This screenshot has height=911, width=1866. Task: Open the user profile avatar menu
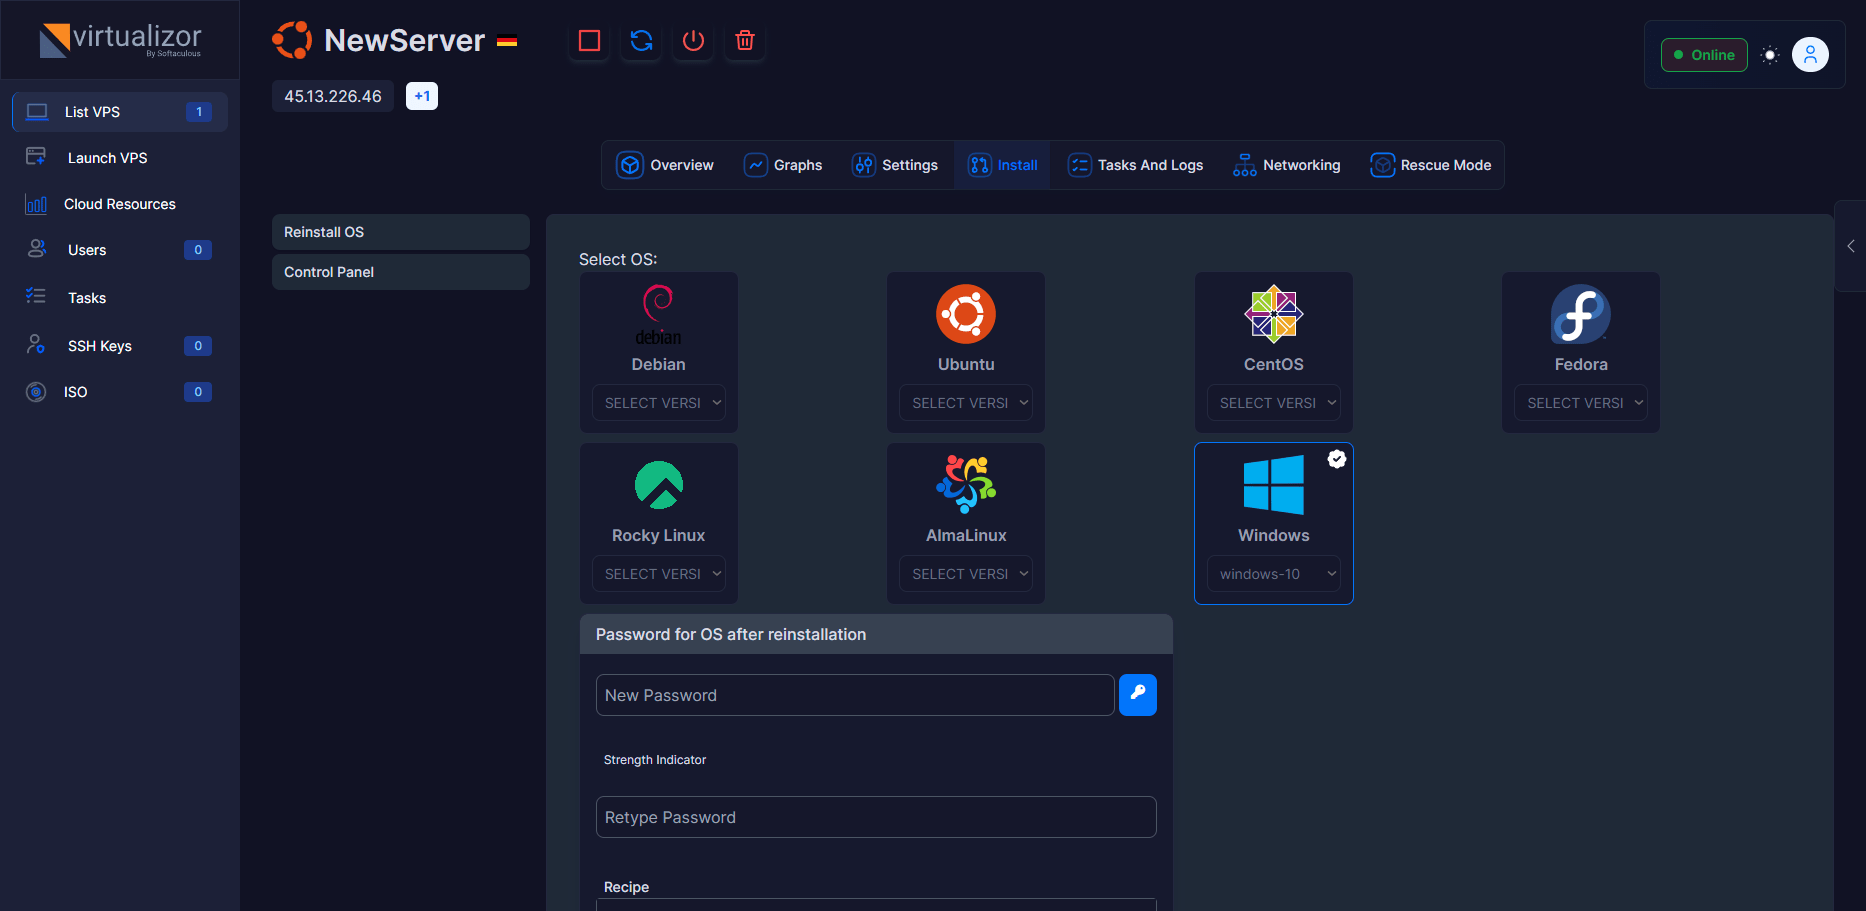coord(1810,55)
